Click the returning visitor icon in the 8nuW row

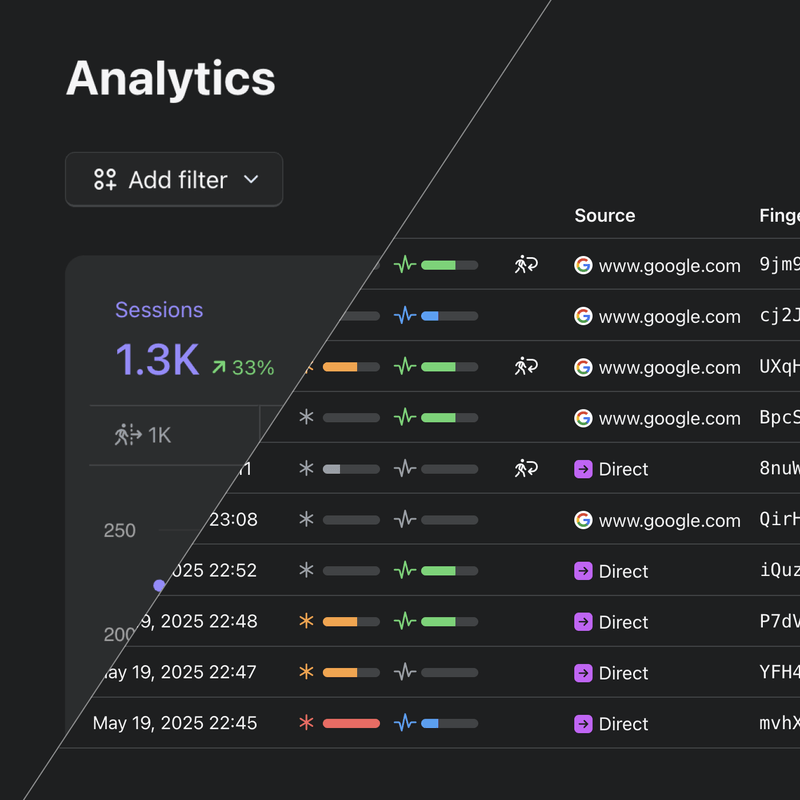526,468
